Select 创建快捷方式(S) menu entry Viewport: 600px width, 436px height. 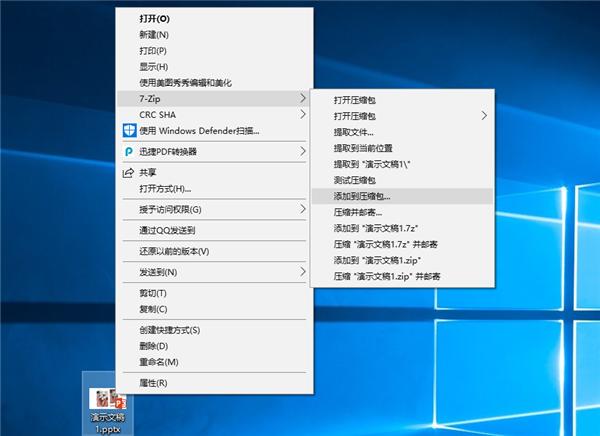click(214, 330)
